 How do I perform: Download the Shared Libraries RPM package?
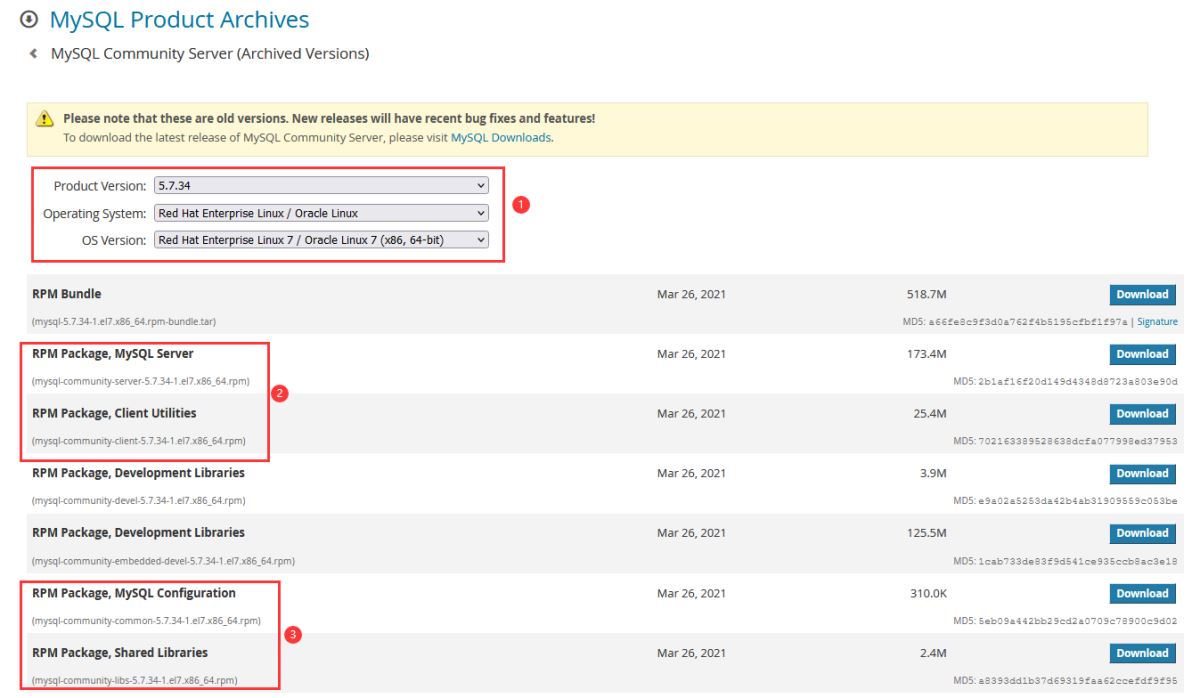[1142, 653]
